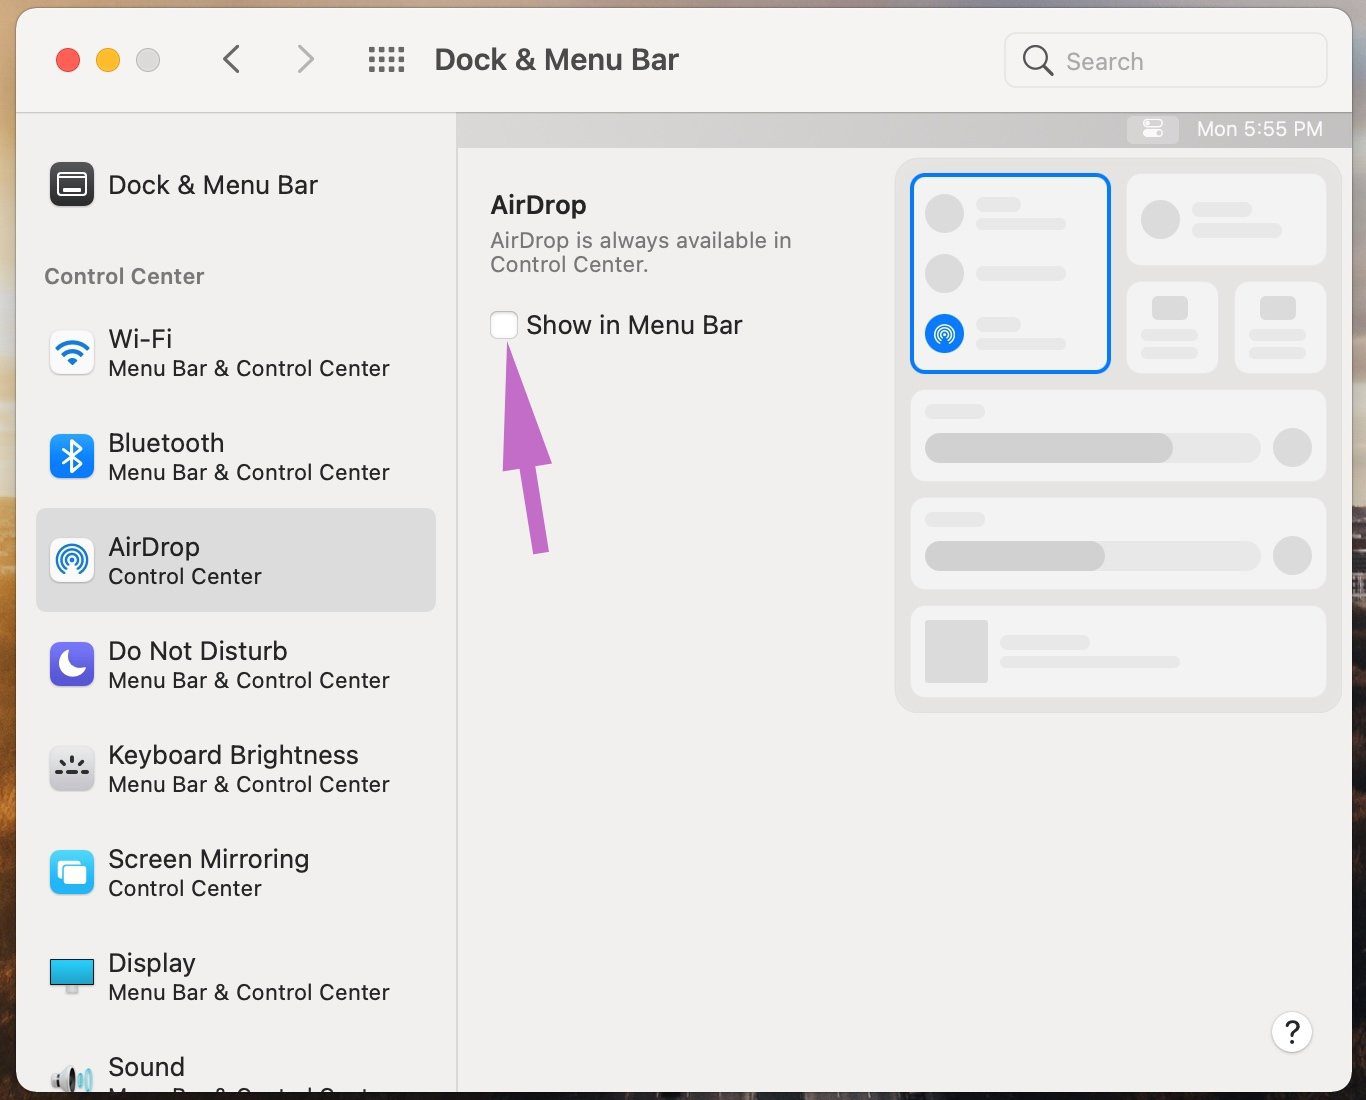
Task: Select Bluetooth in the sidebar
Action: click(235, 457)
